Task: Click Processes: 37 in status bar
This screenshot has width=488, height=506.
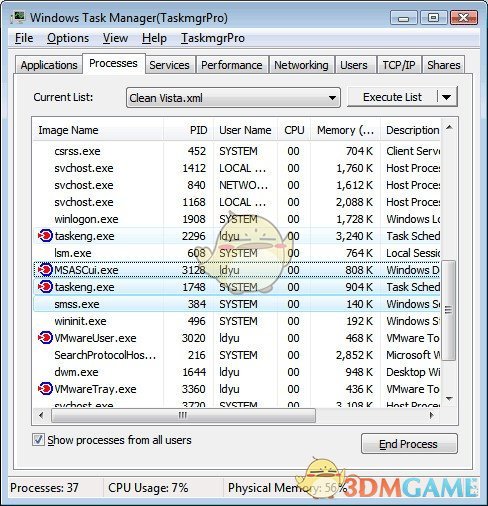Action: (44, 488)
